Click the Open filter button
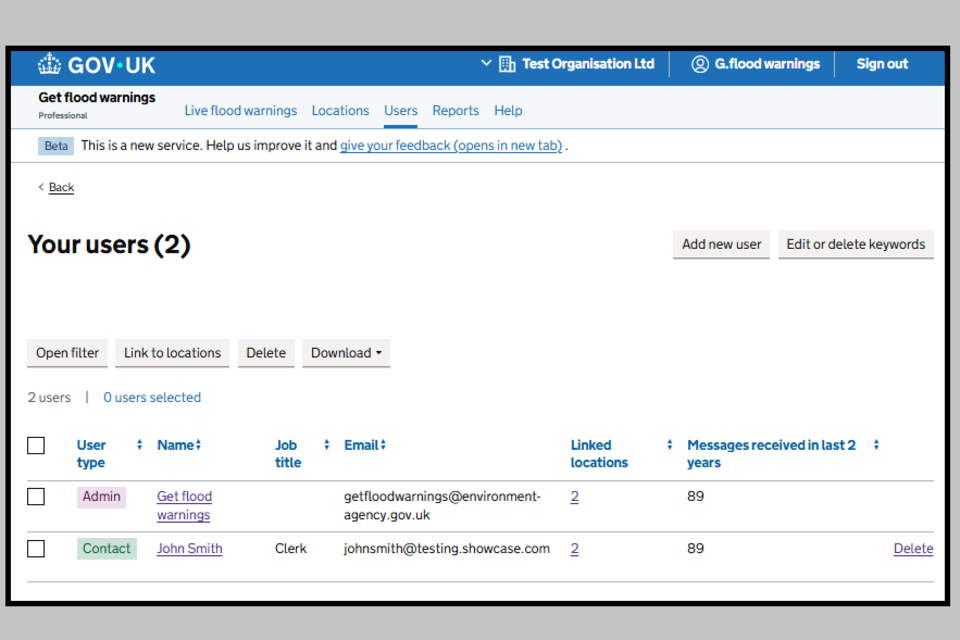This screenshot has height=640, width=960. [x=68, y=353]
